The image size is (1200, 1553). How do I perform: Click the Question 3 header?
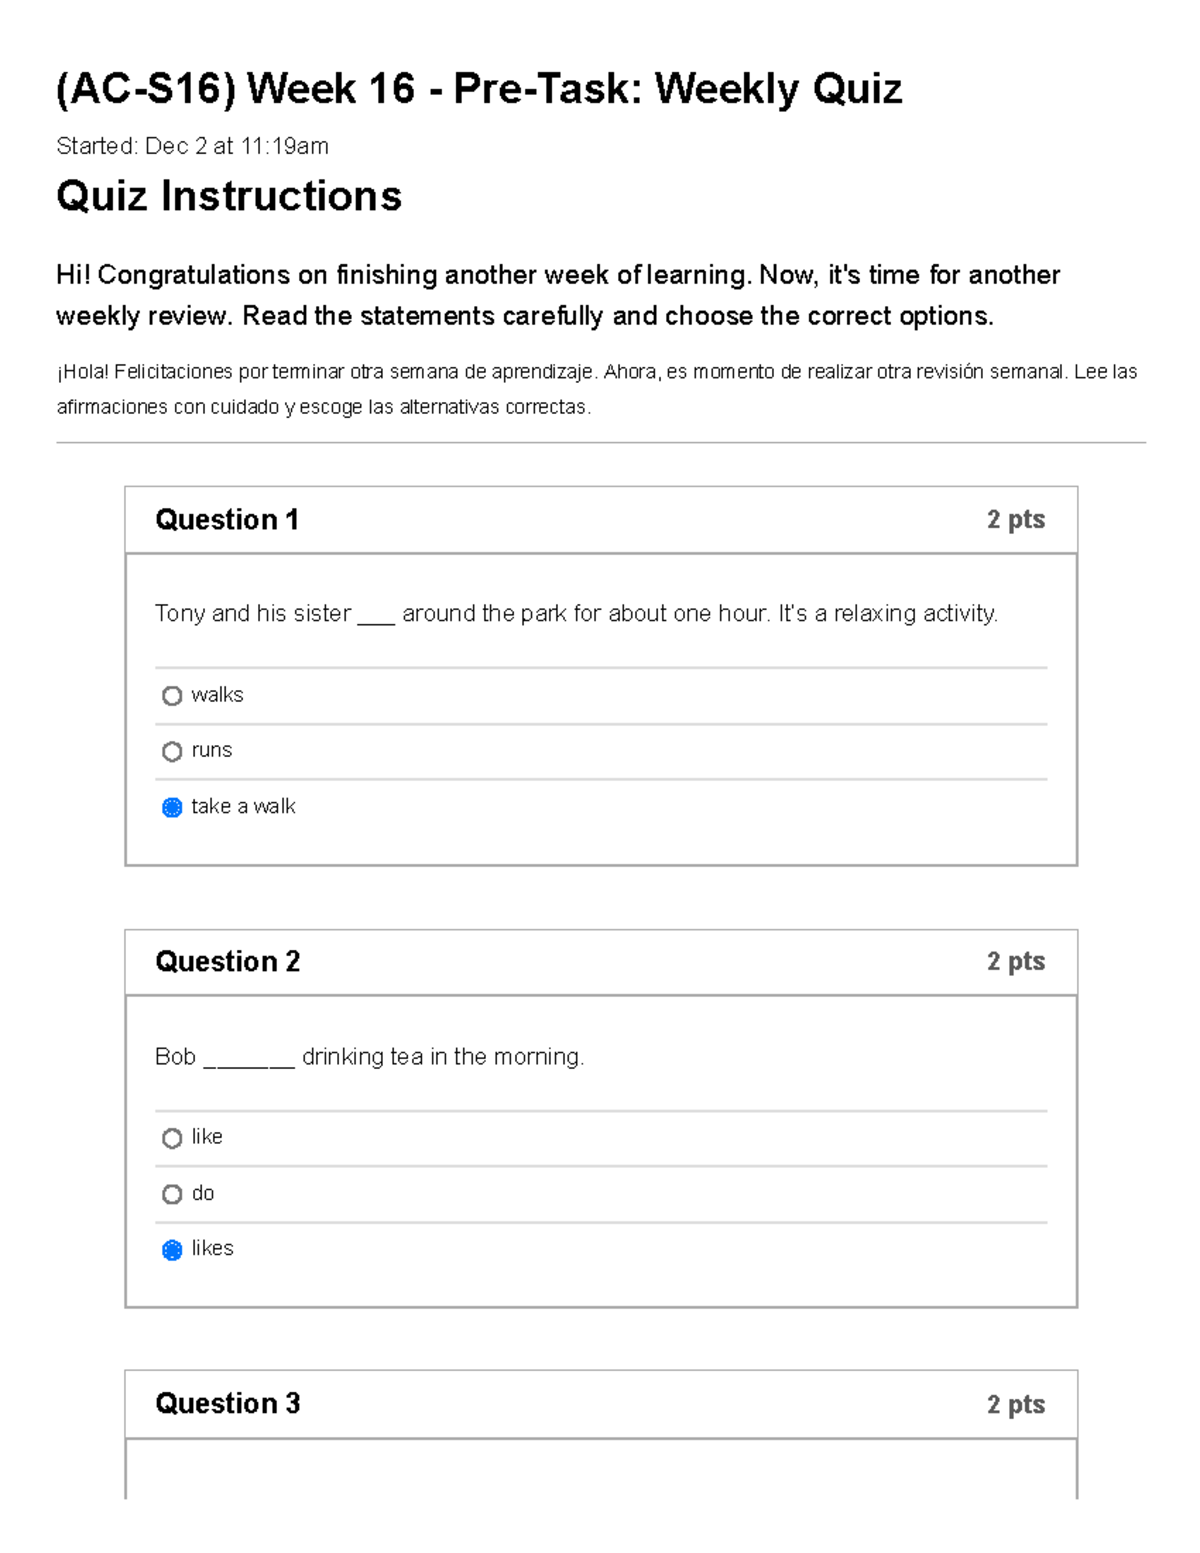tap(228, 1404)
